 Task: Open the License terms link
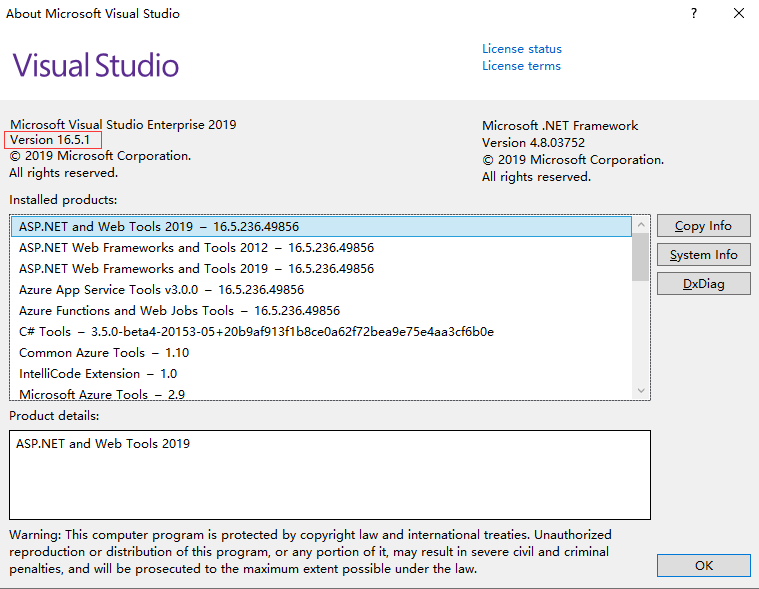(521, 66)
